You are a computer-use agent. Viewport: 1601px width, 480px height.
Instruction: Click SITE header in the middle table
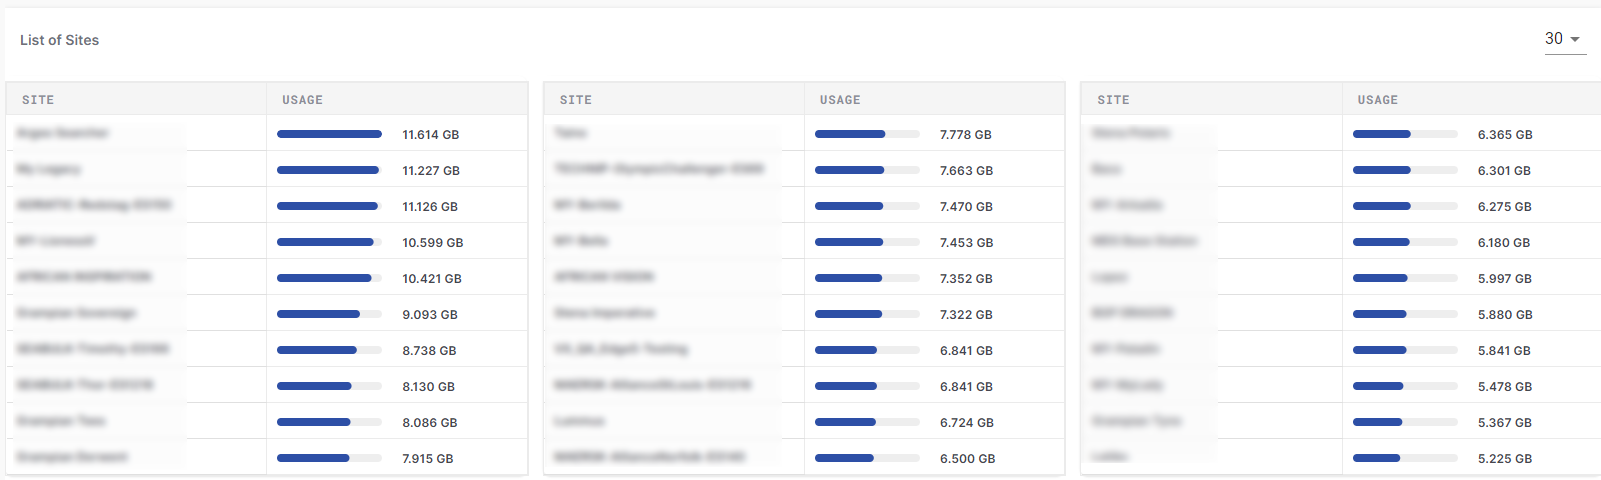(576, 100)
